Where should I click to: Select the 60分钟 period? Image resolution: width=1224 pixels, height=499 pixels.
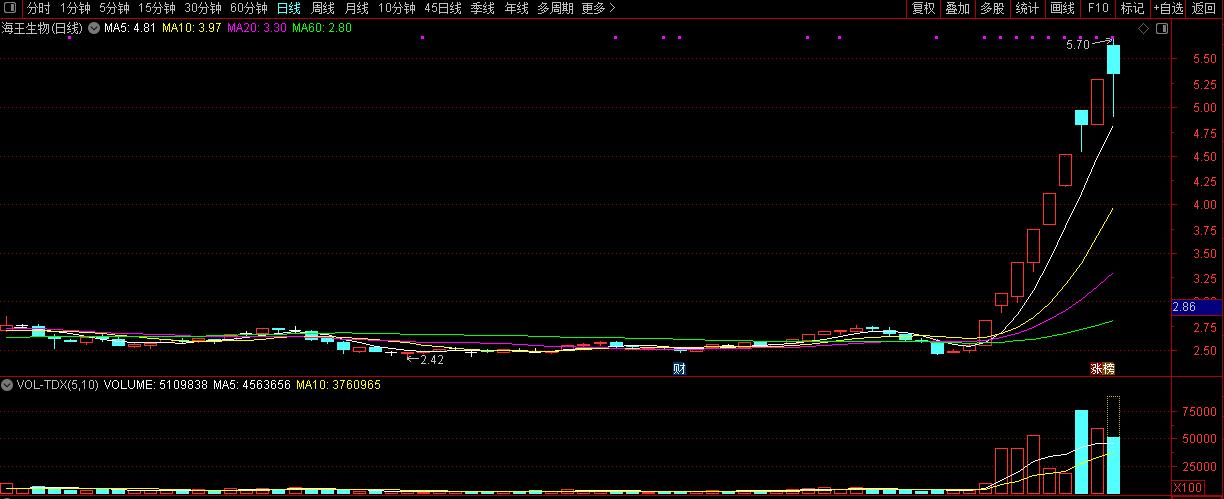click(248, 8)
